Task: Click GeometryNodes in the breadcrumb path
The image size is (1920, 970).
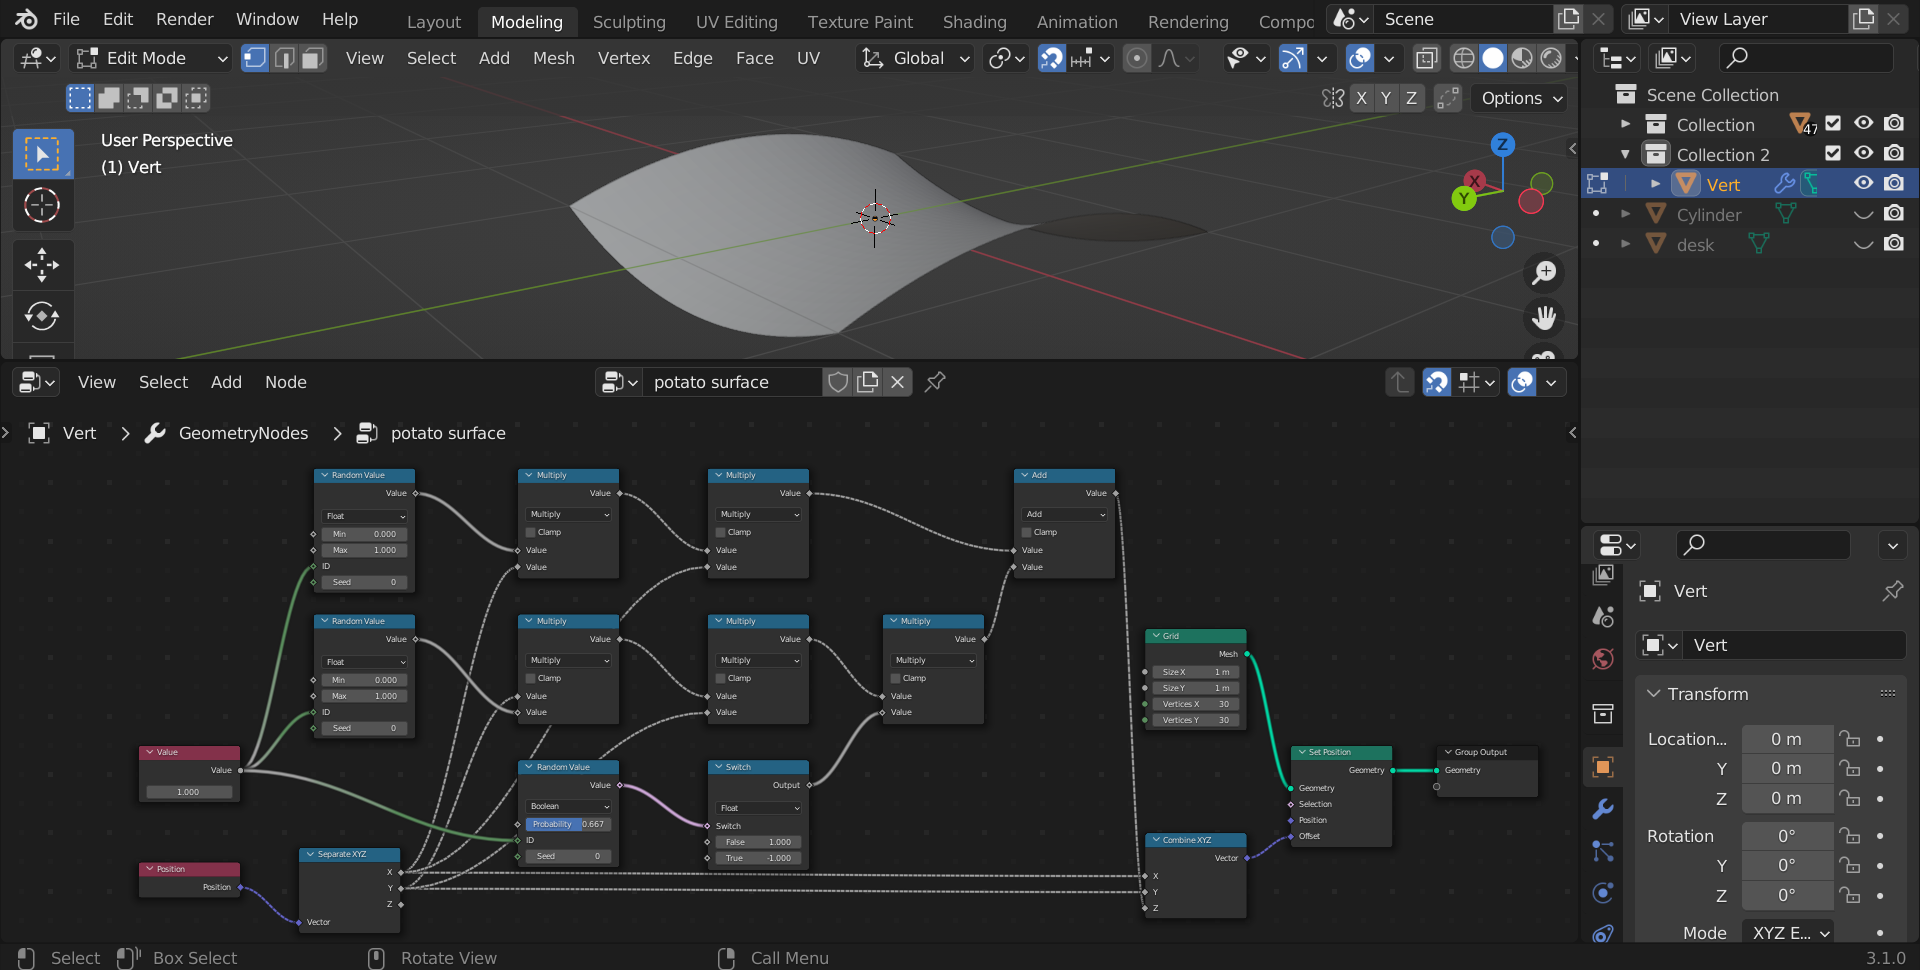Action: tap(243, 433)
